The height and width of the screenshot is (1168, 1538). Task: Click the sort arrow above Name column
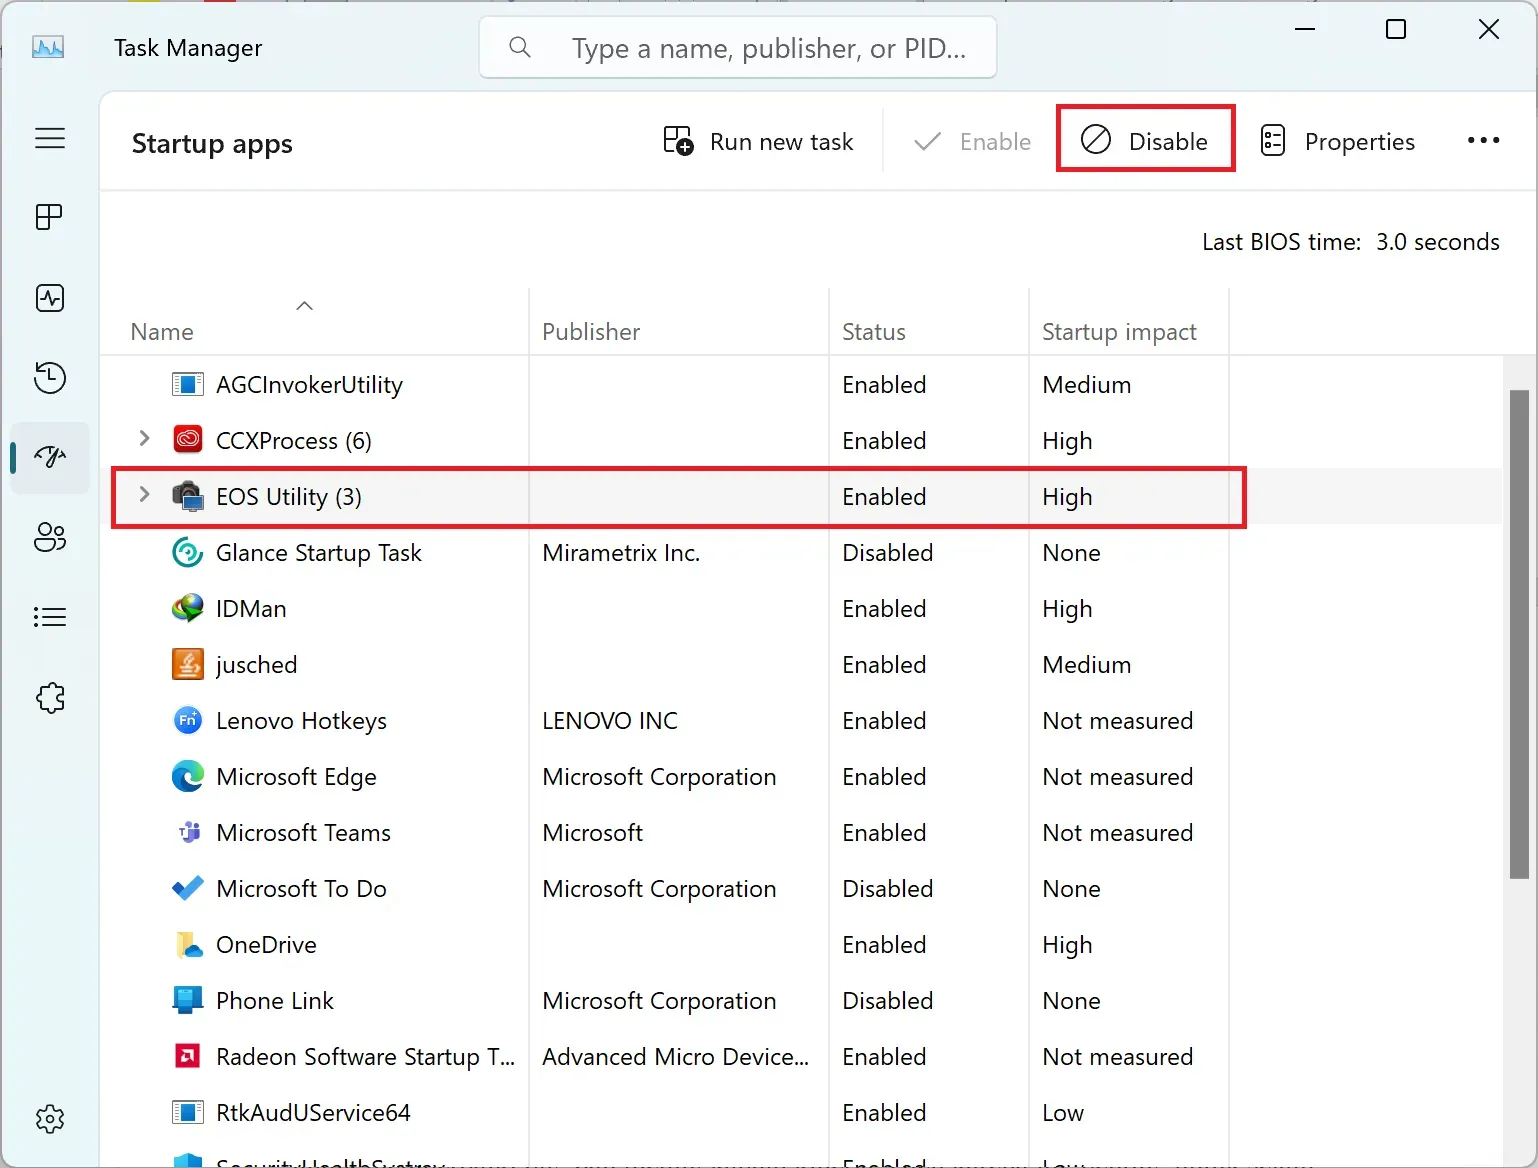305,306
